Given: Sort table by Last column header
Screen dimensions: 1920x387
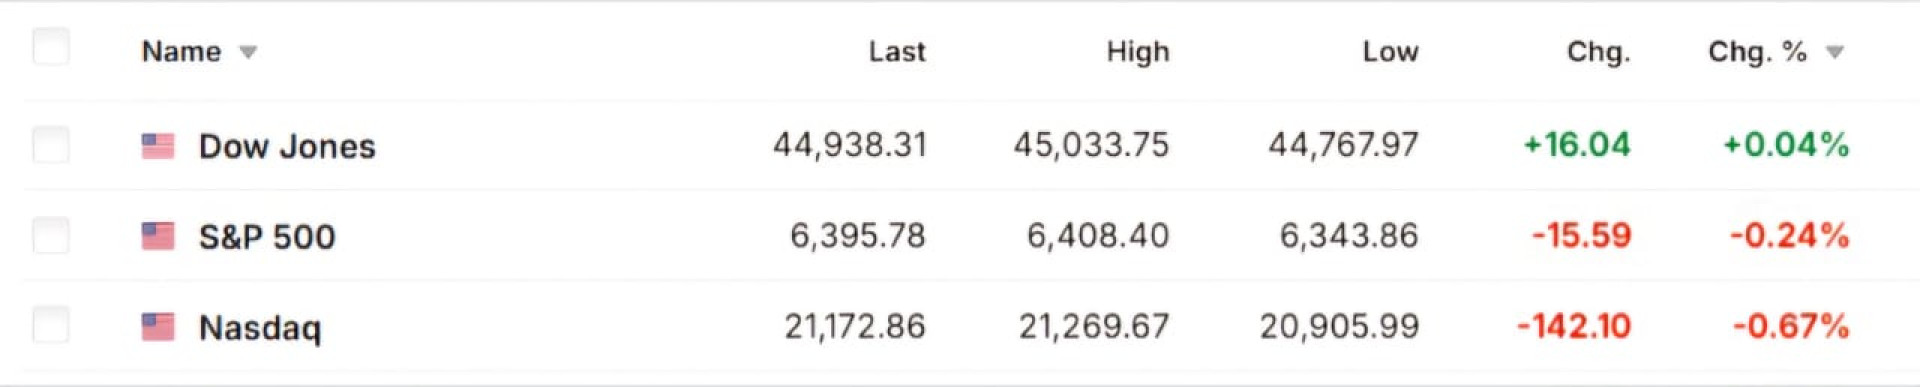Looking at the screenshot, I should (897, 52).
